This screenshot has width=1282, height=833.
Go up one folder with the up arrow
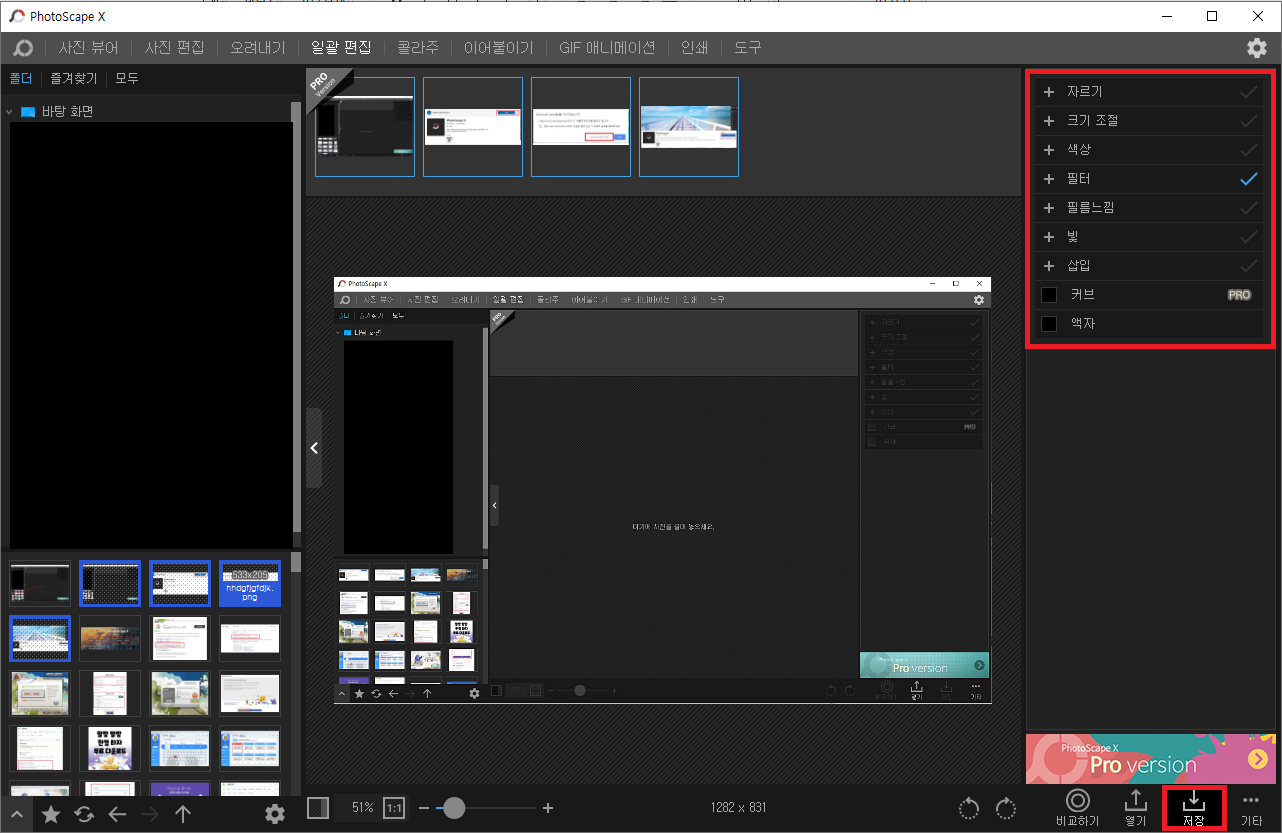click(x=183, y=814)
